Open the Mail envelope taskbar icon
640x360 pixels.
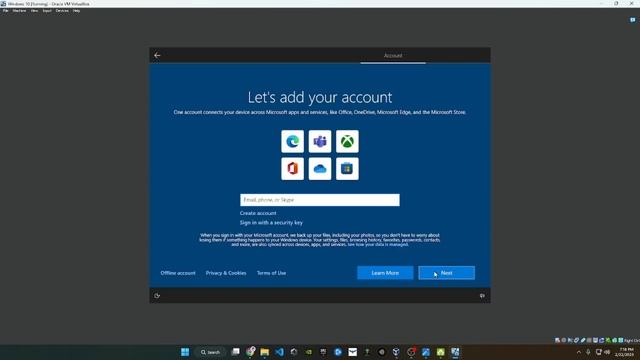[352, 352]
